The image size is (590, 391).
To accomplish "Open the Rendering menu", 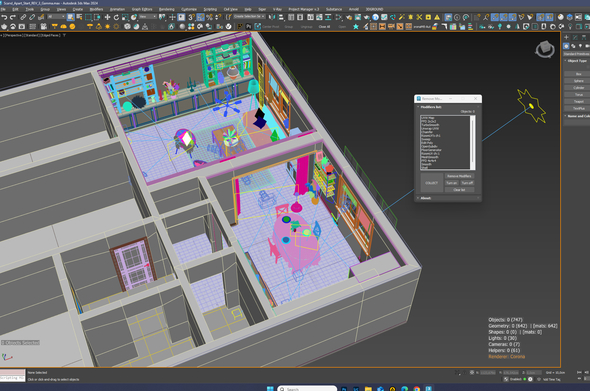I will [166, 9].
